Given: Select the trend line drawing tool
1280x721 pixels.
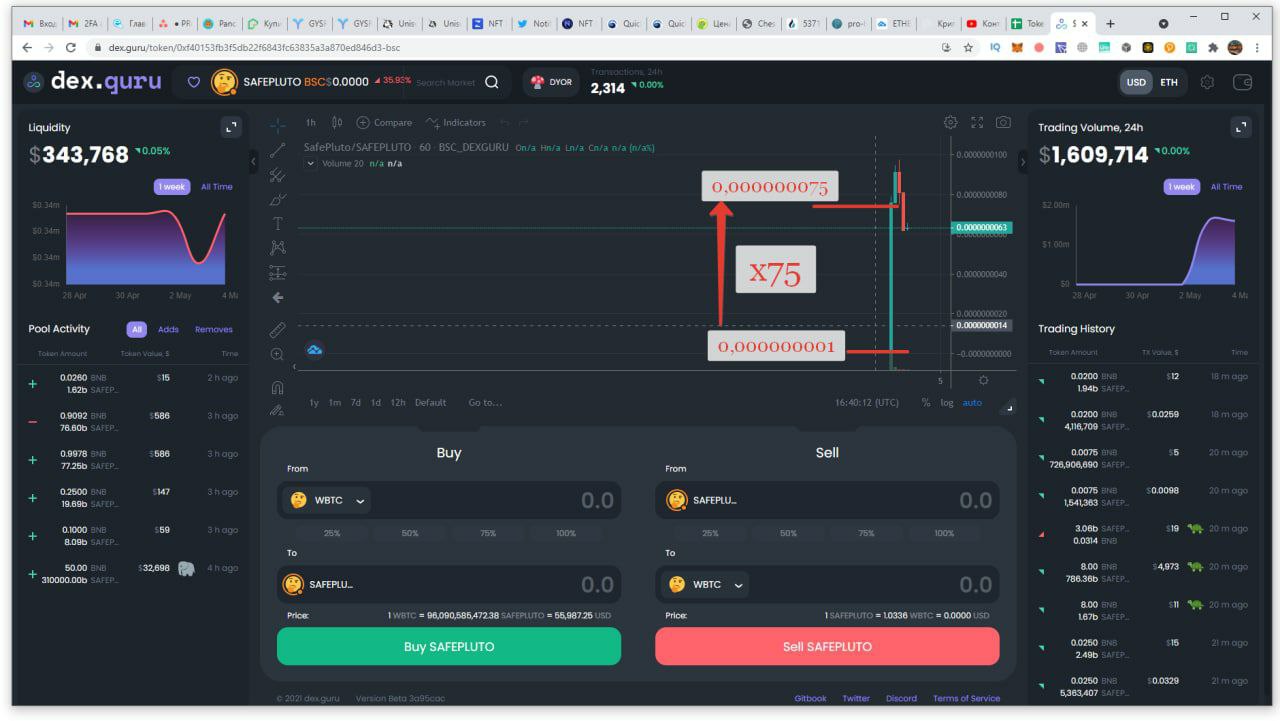Looking at the screenshot, I should [278, 149].
